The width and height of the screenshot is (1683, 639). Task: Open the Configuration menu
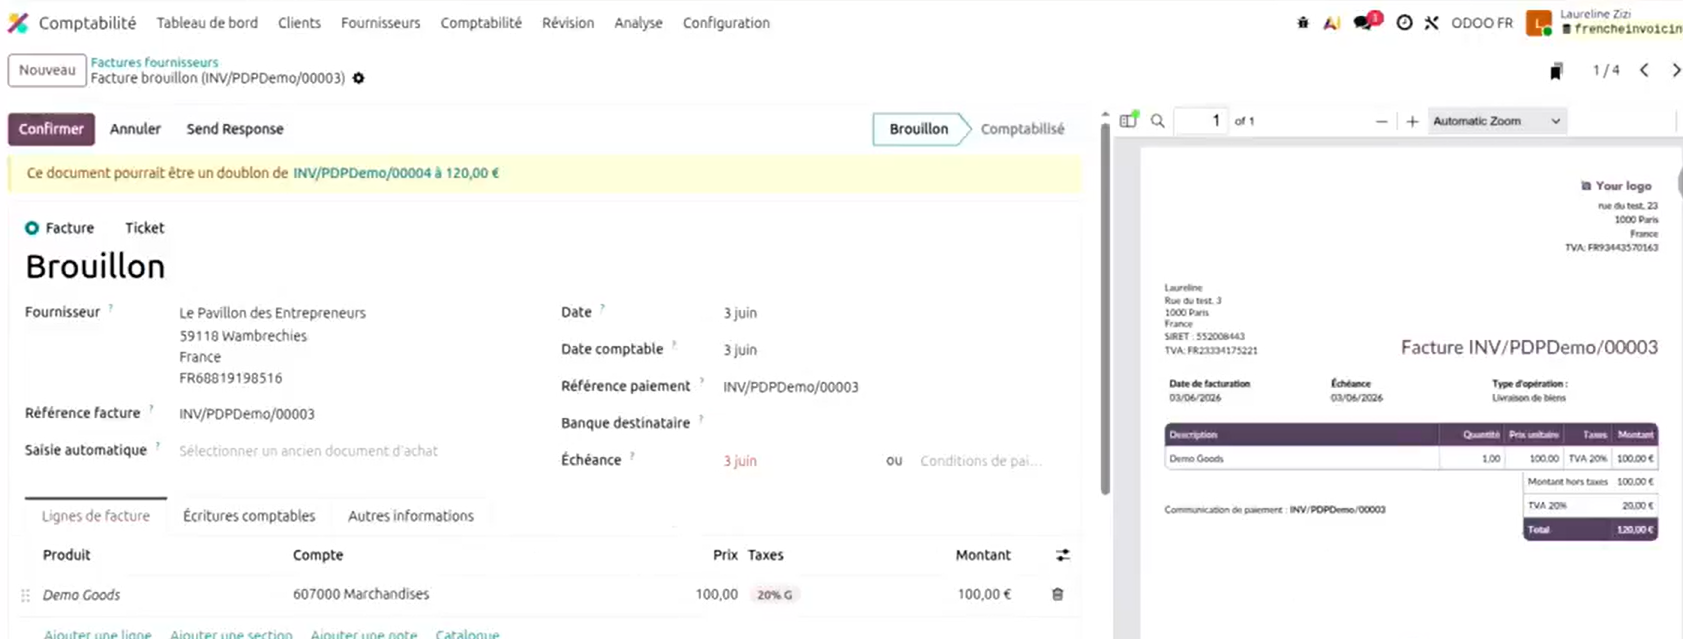tap(726, 23)
